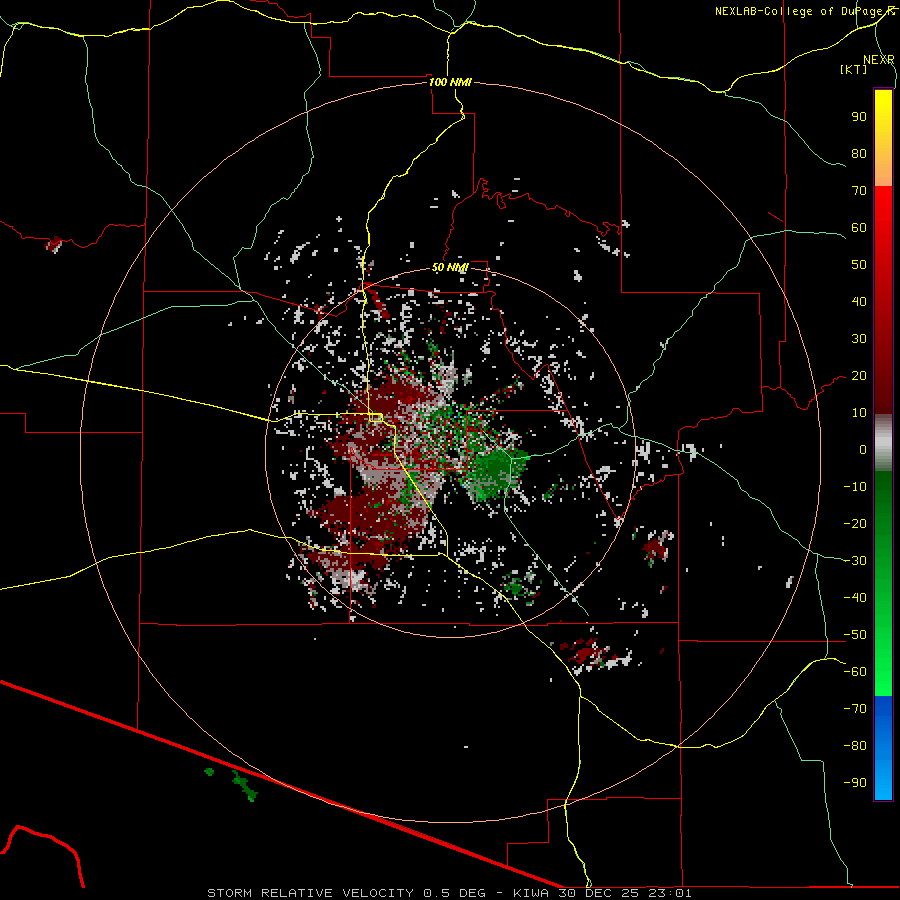Click the -60 value on velocity scale
The width and height of the screenshot is (900, 900).
[x=855, y=672]
